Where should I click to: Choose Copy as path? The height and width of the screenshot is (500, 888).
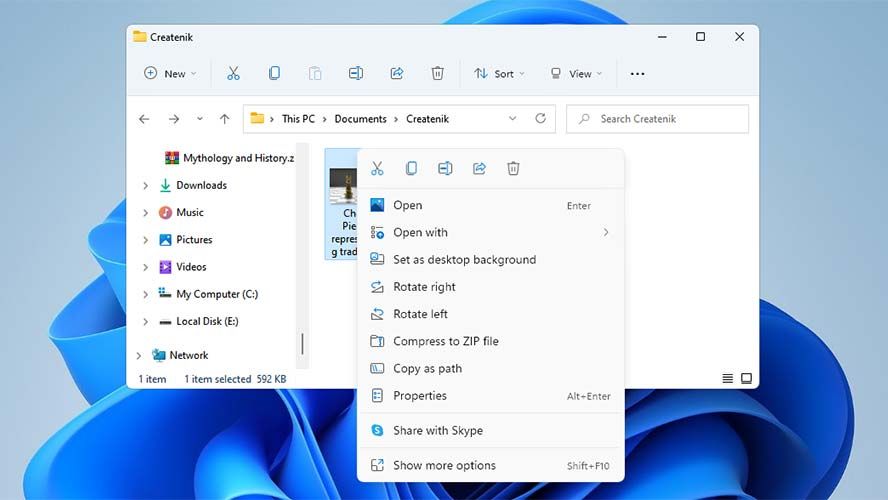490,368
